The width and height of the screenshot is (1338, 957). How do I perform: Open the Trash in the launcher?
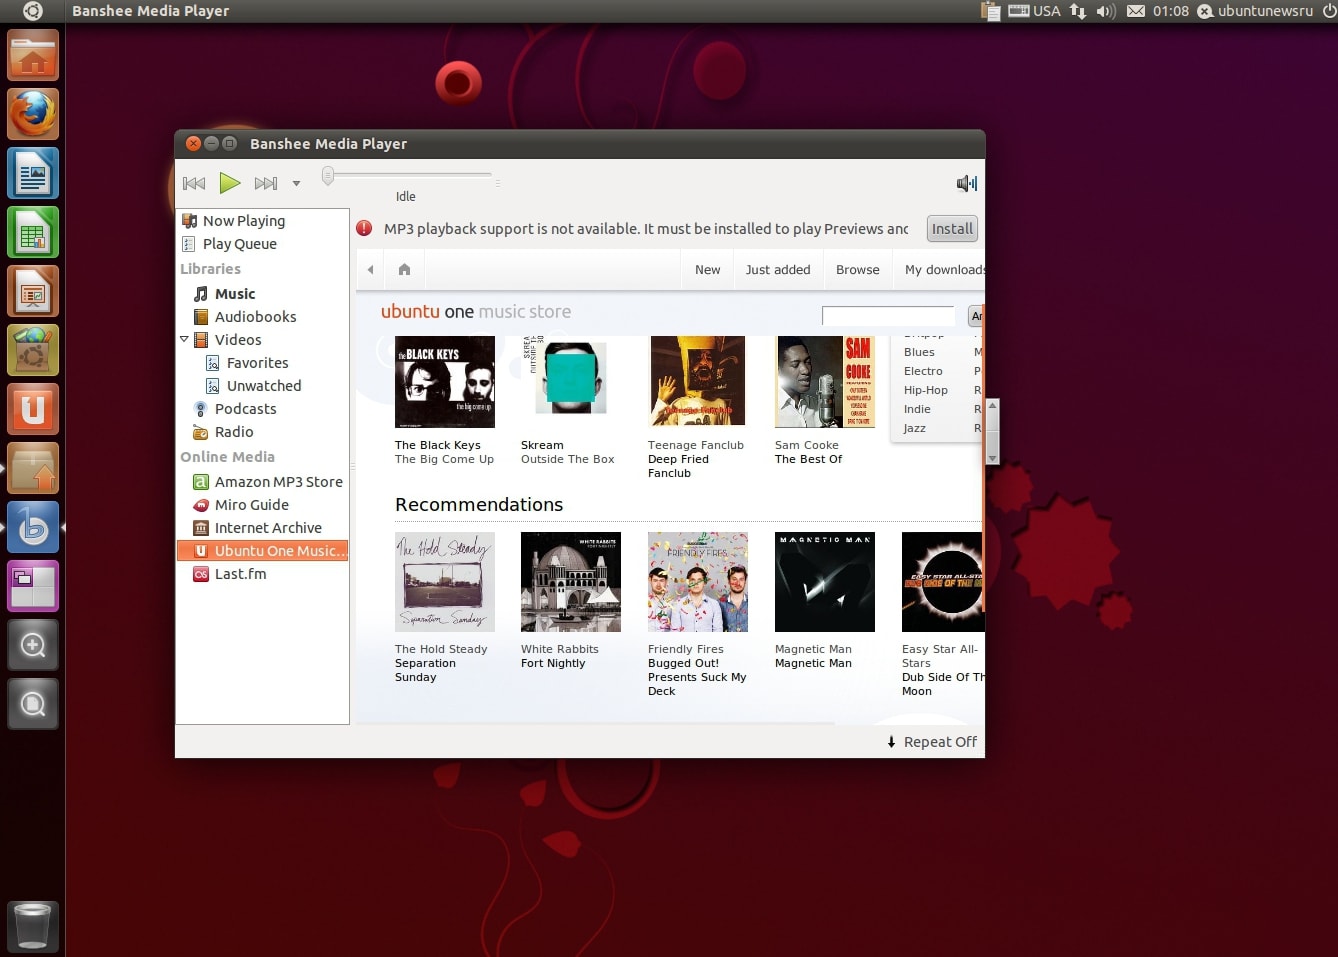(x=33, y=926)
